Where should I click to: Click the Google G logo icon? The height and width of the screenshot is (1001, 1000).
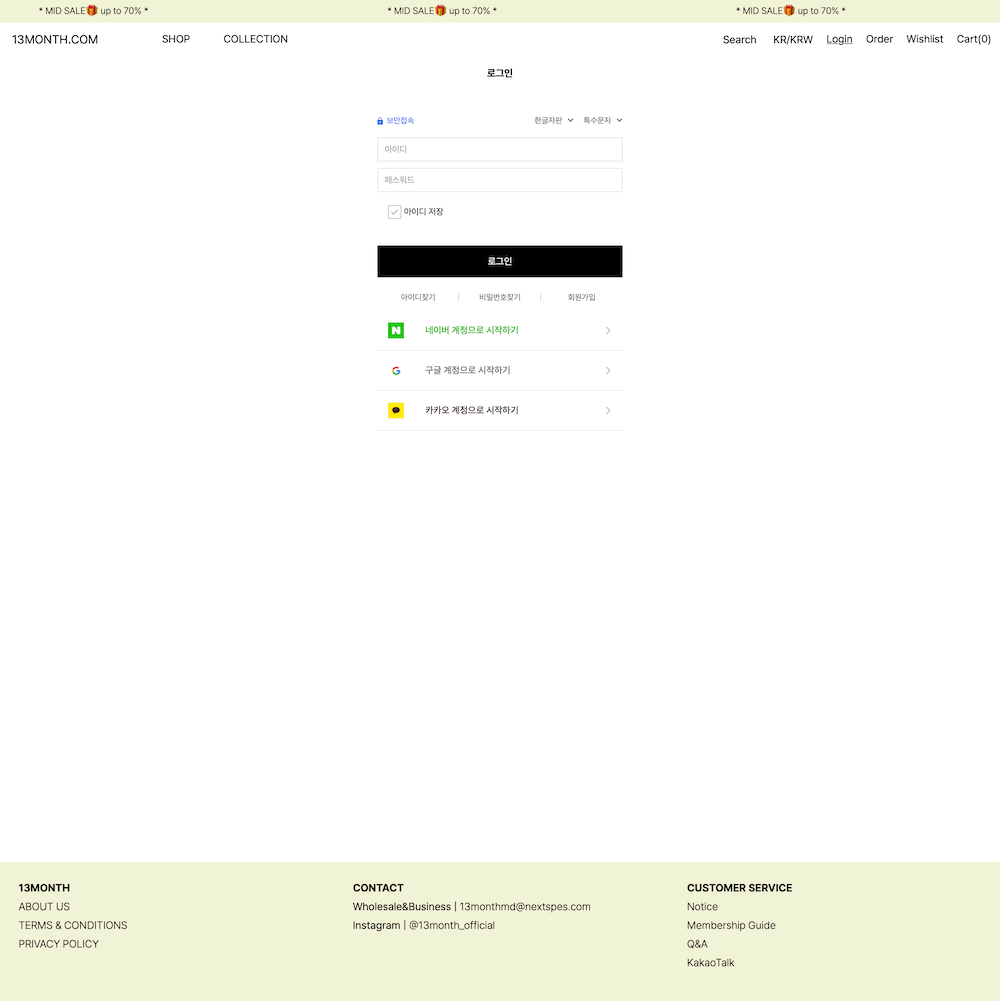point(396,370)
